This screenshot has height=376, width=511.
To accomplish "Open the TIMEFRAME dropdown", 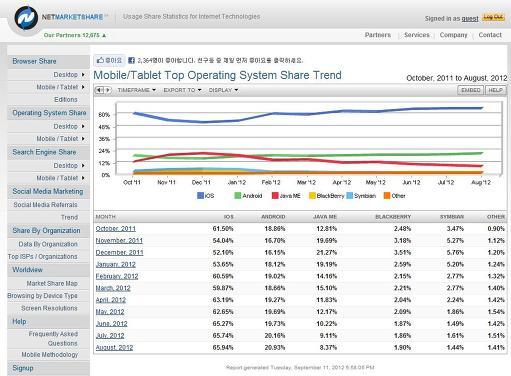I will [137, 90].
